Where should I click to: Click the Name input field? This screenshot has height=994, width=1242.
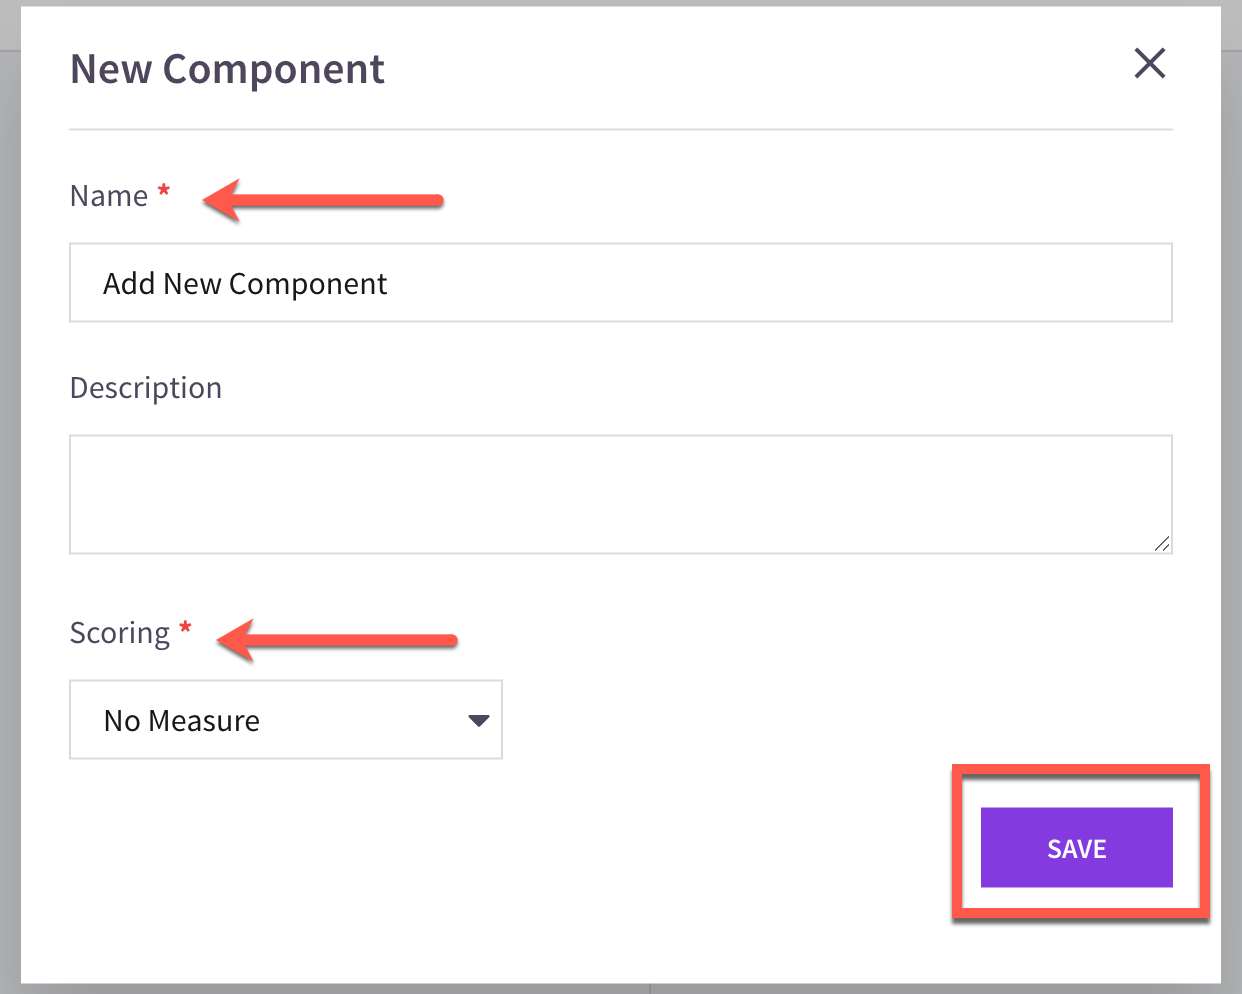pos(620,282)
